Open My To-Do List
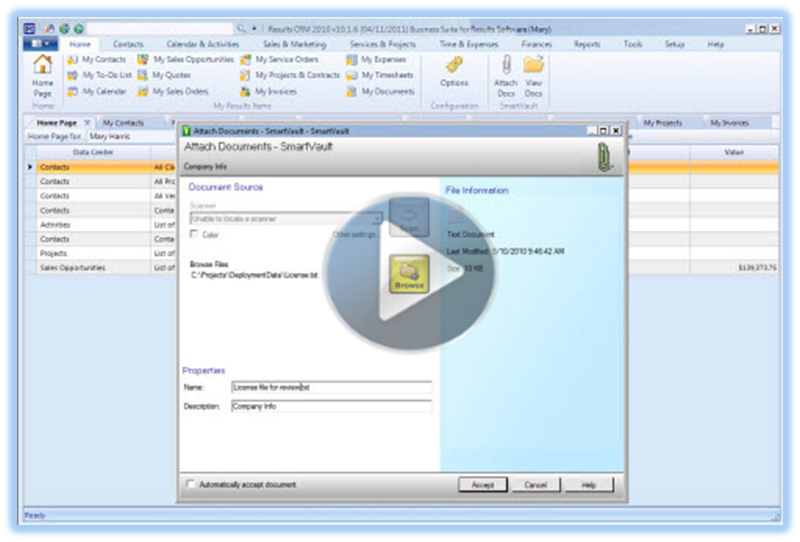 point(100,76)
